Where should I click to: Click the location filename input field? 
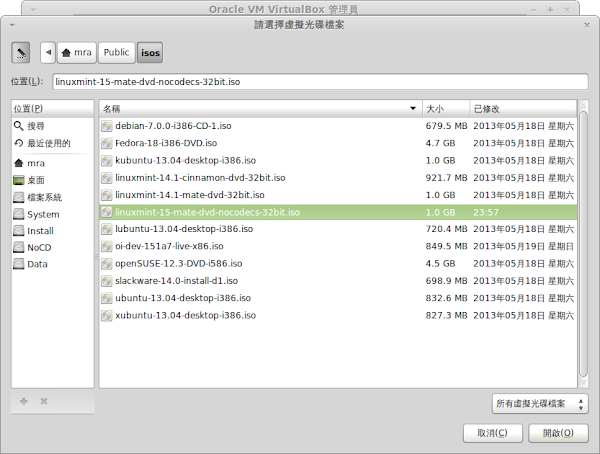point(320,82)
